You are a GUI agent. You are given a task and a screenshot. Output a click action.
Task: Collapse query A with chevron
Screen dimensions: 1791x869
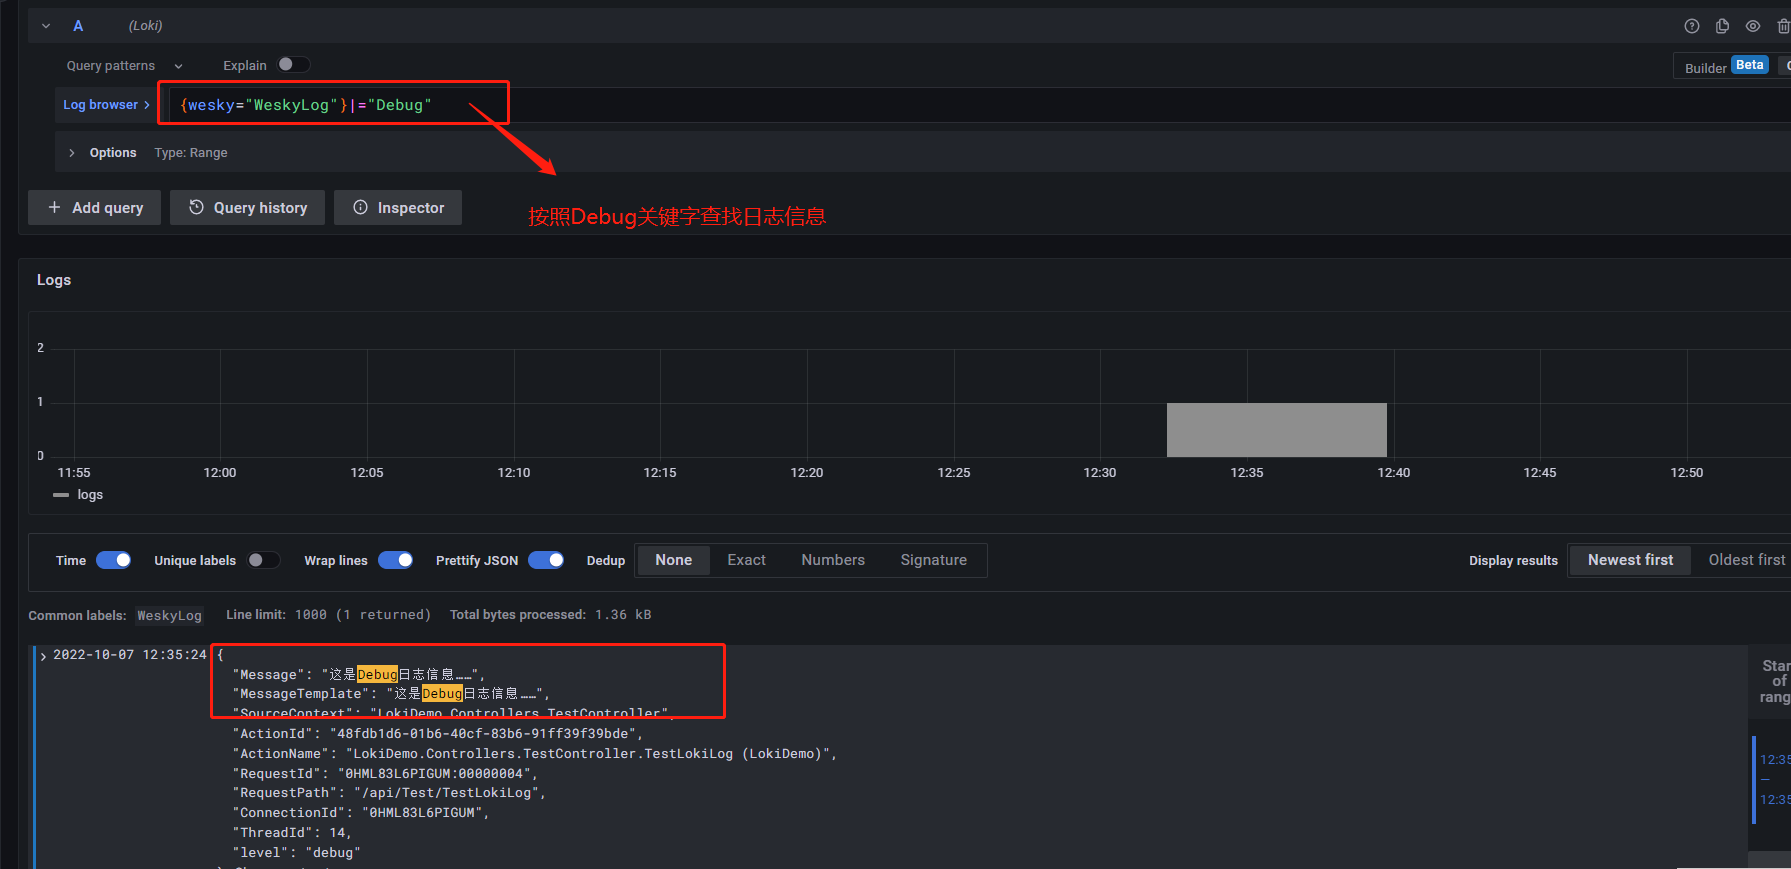tap(46, 26)
